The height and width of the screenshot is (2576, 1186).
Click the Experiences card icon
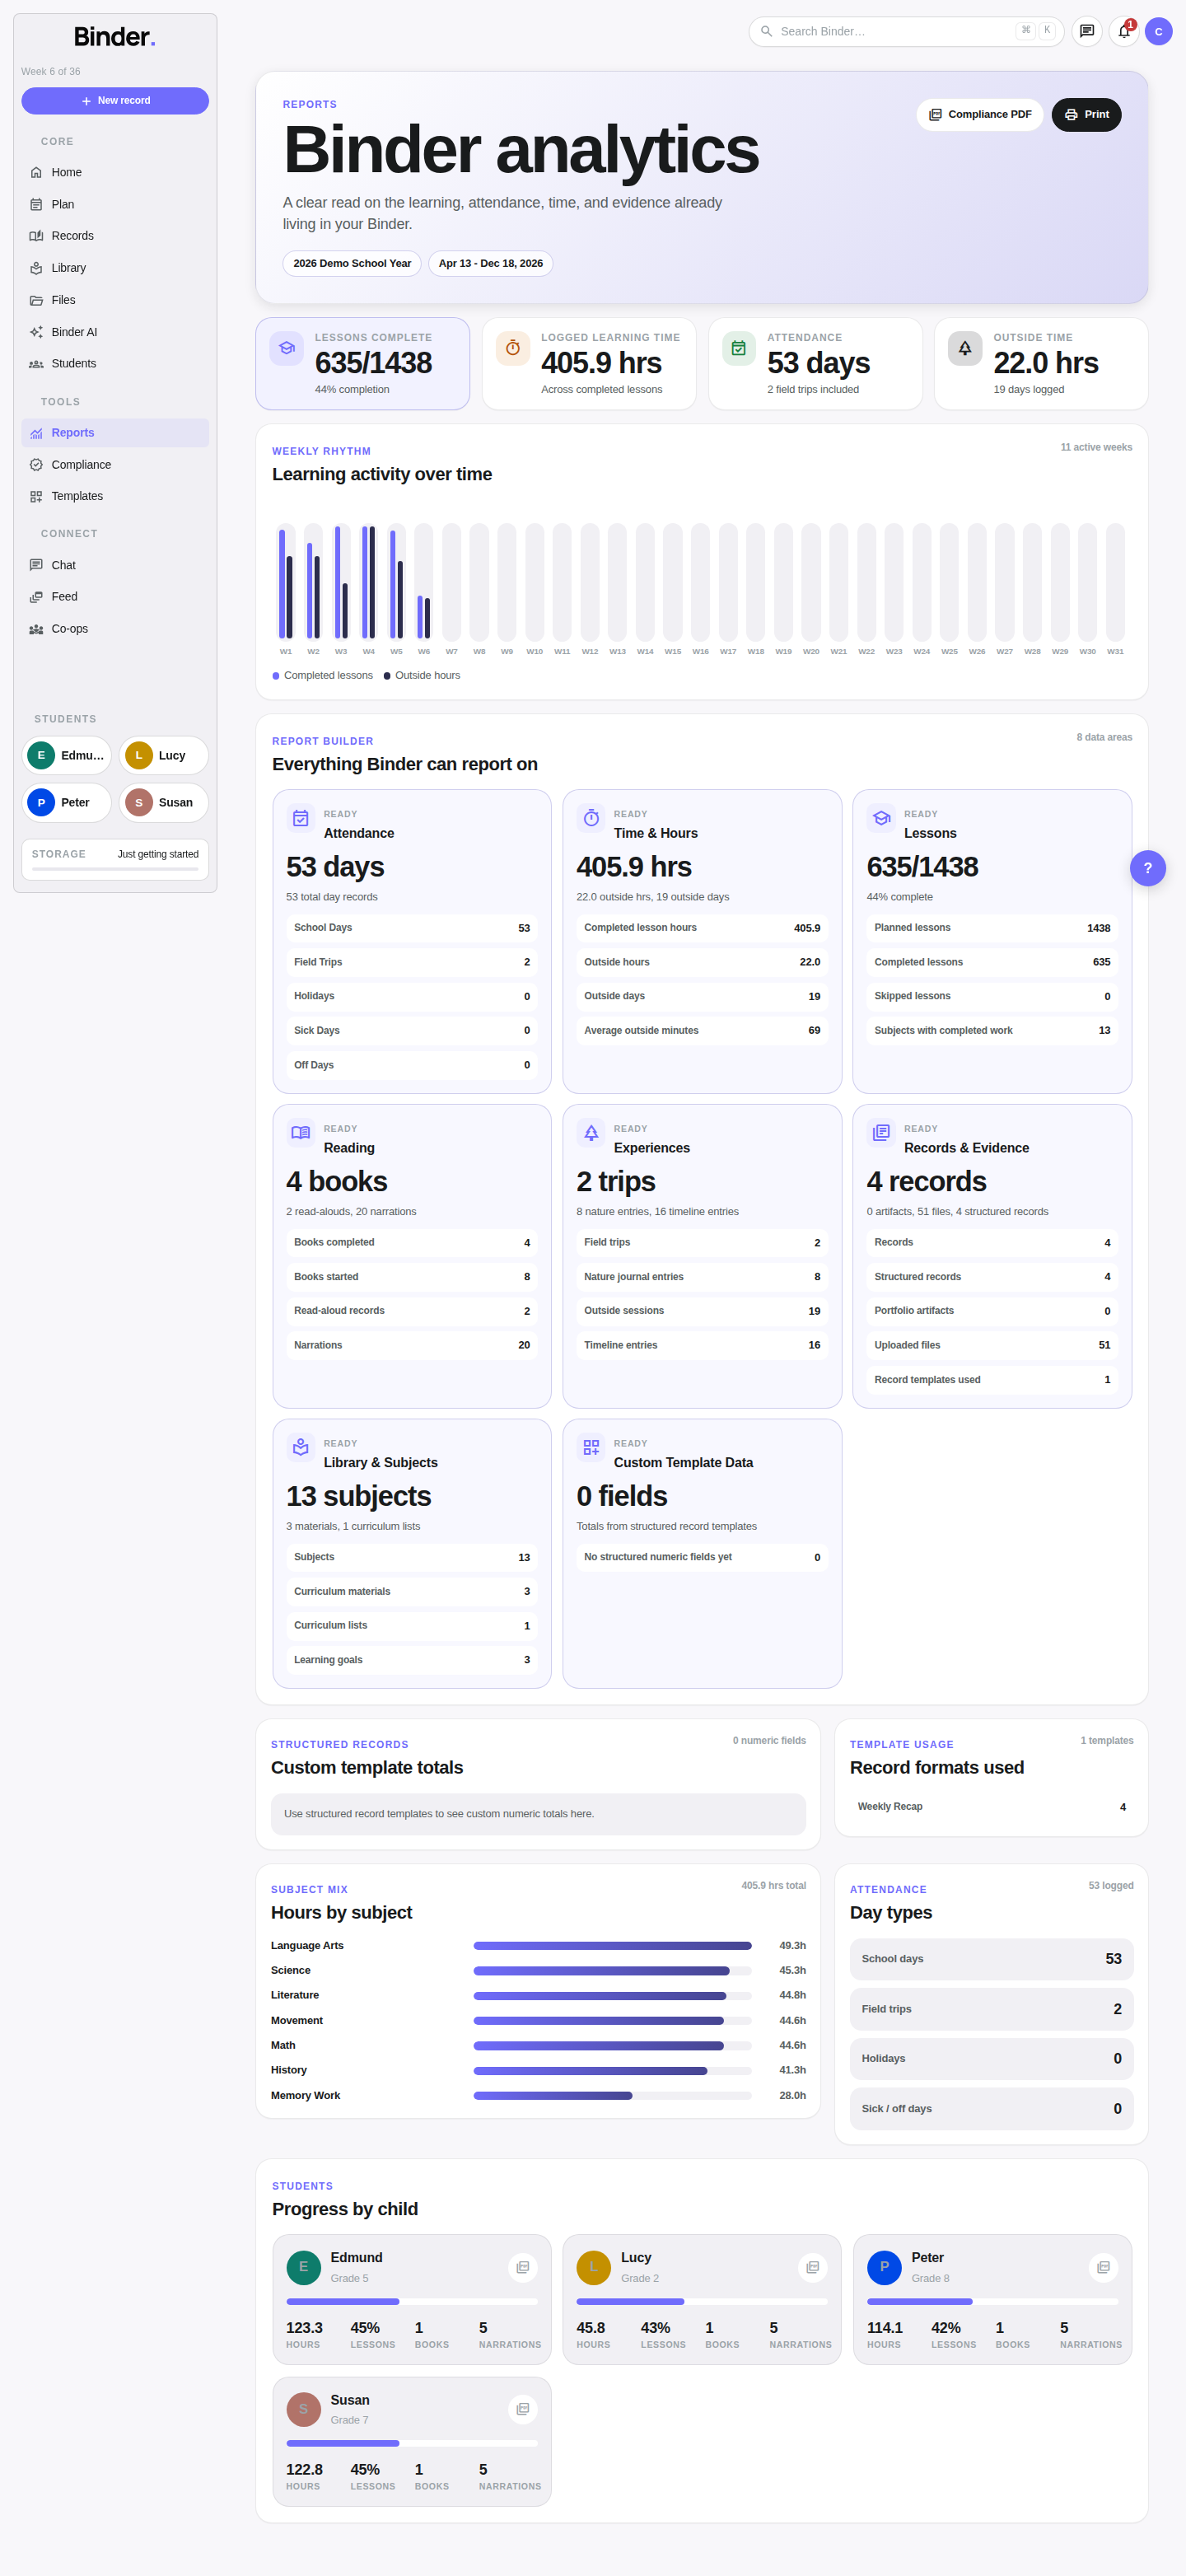pos(591,1133)
